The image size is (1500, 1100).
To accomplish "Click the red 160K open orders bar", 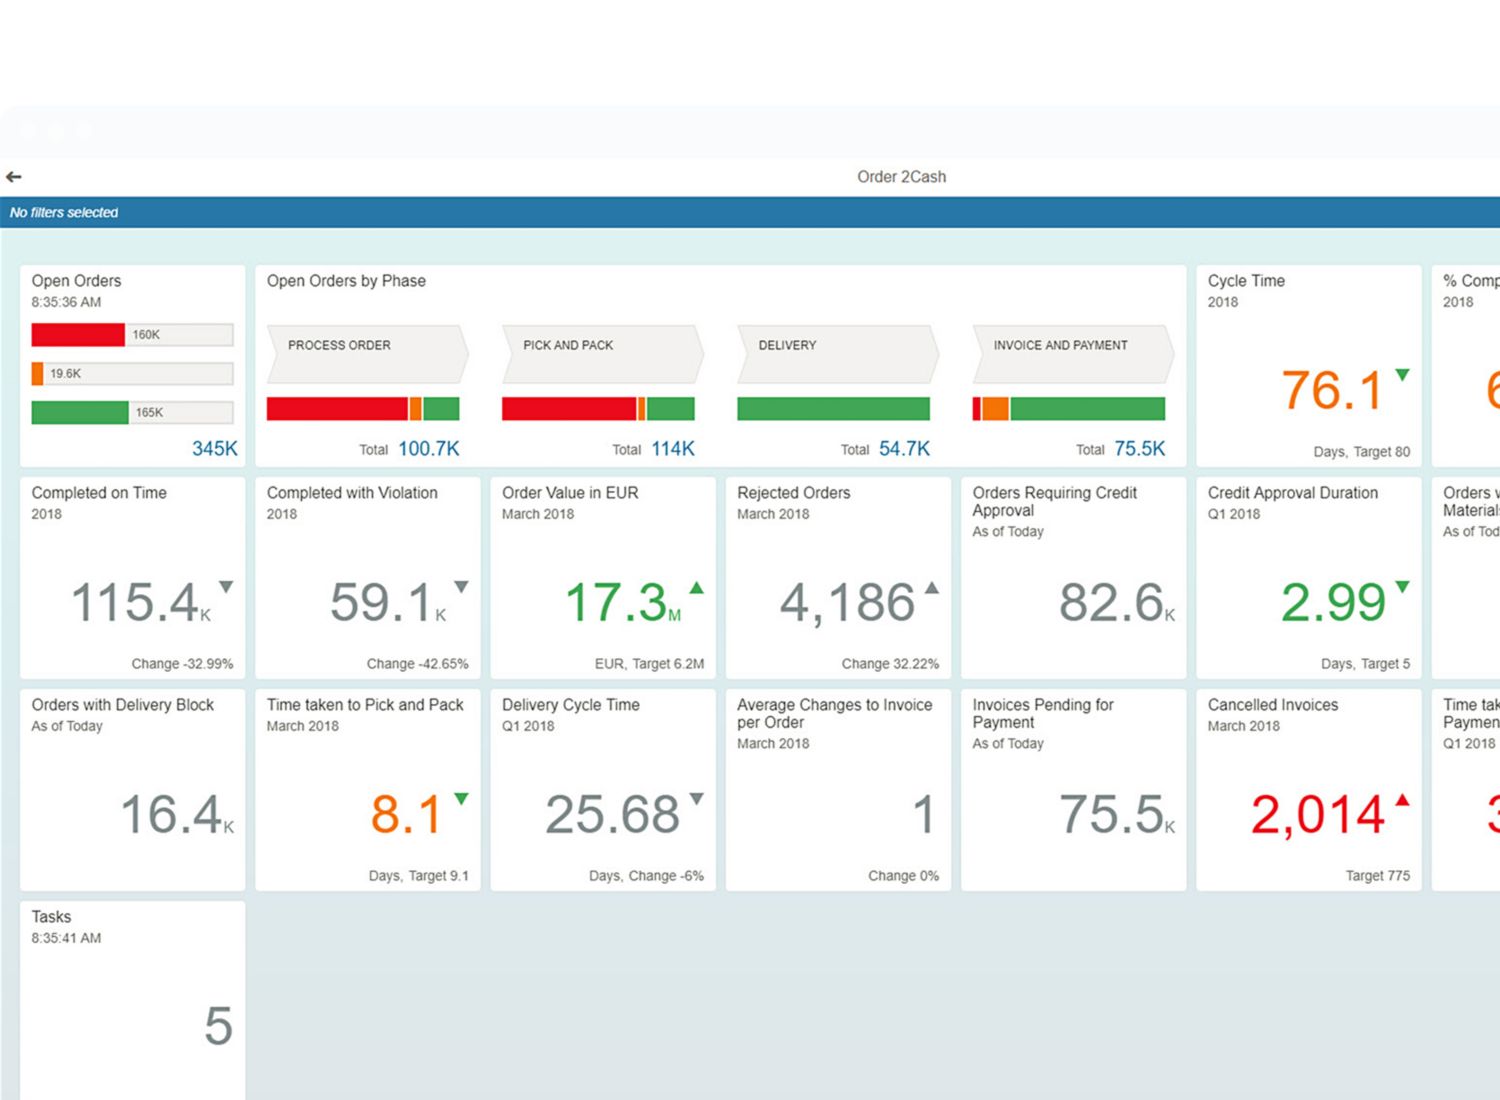I will pyautogui.click(x=78, y=335).
